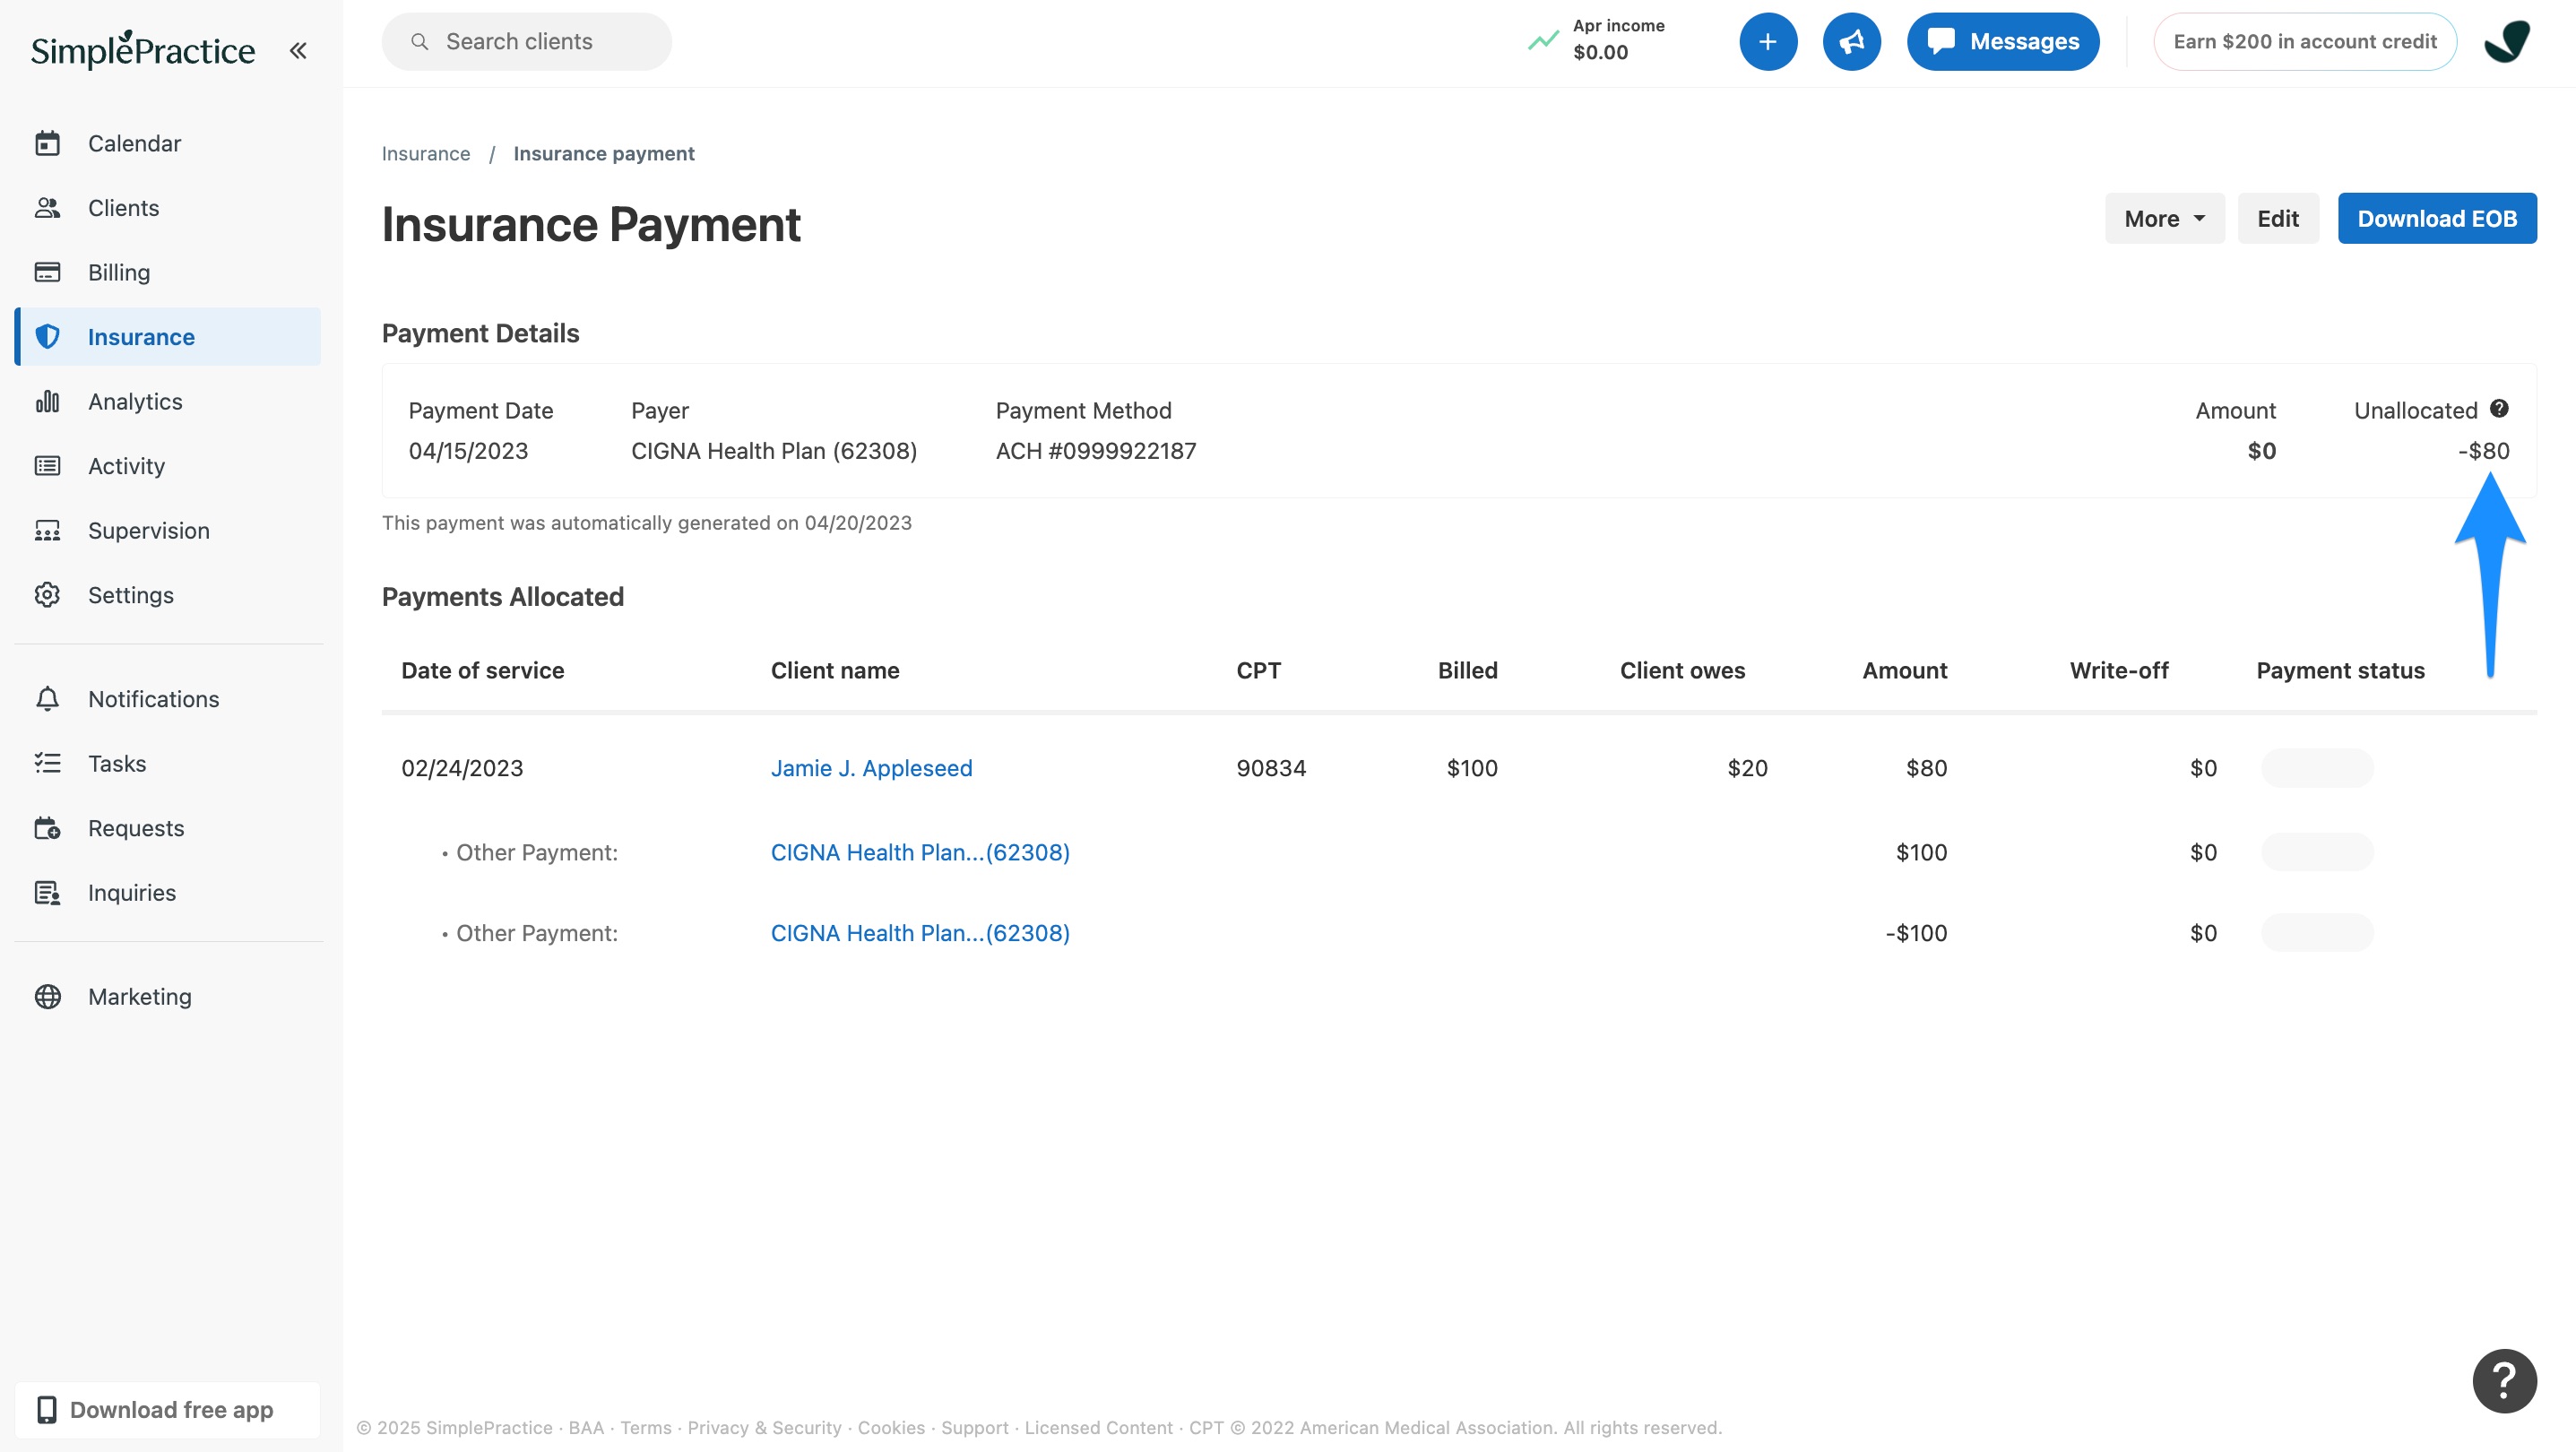Open the Calendar icon in the sidebar
The width and height of the screenshot is (2576, 1452).
click(47, 143)
